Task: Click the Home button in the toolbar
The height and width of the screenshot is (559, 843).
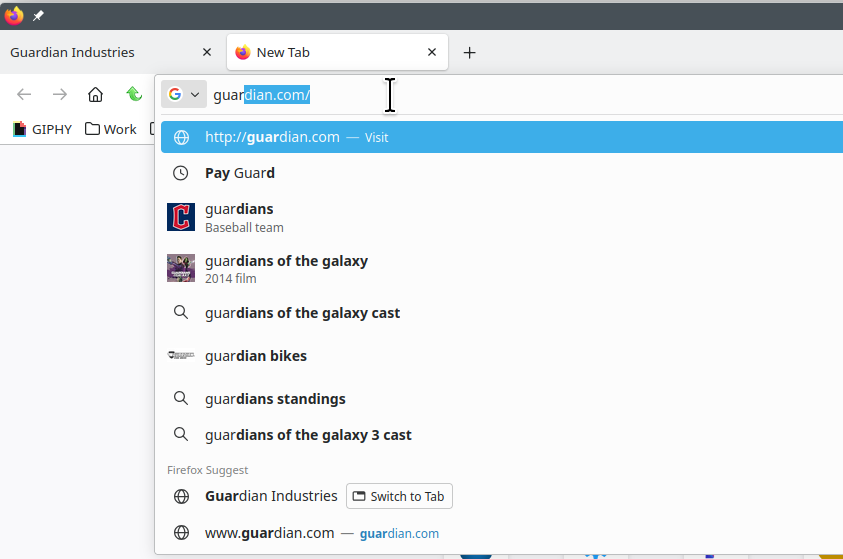Action: [95, 95]
